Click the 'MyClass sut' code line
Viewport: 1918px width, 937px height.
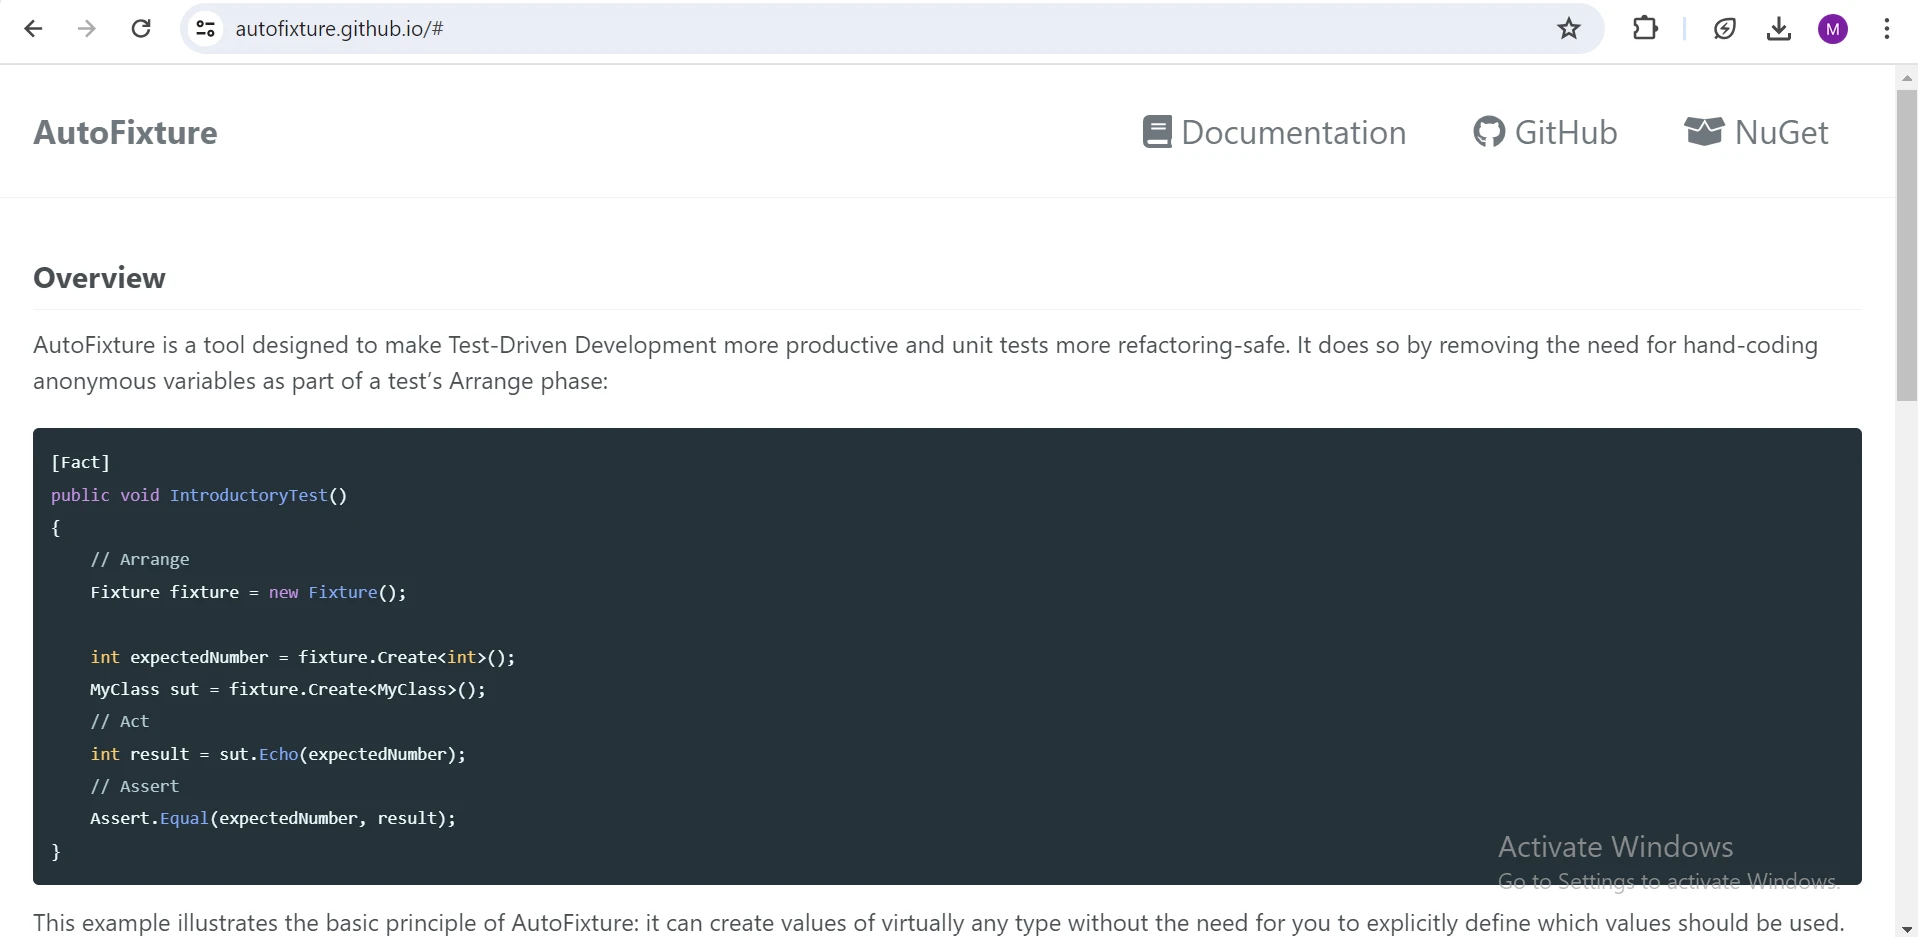[x=288, y=689]
